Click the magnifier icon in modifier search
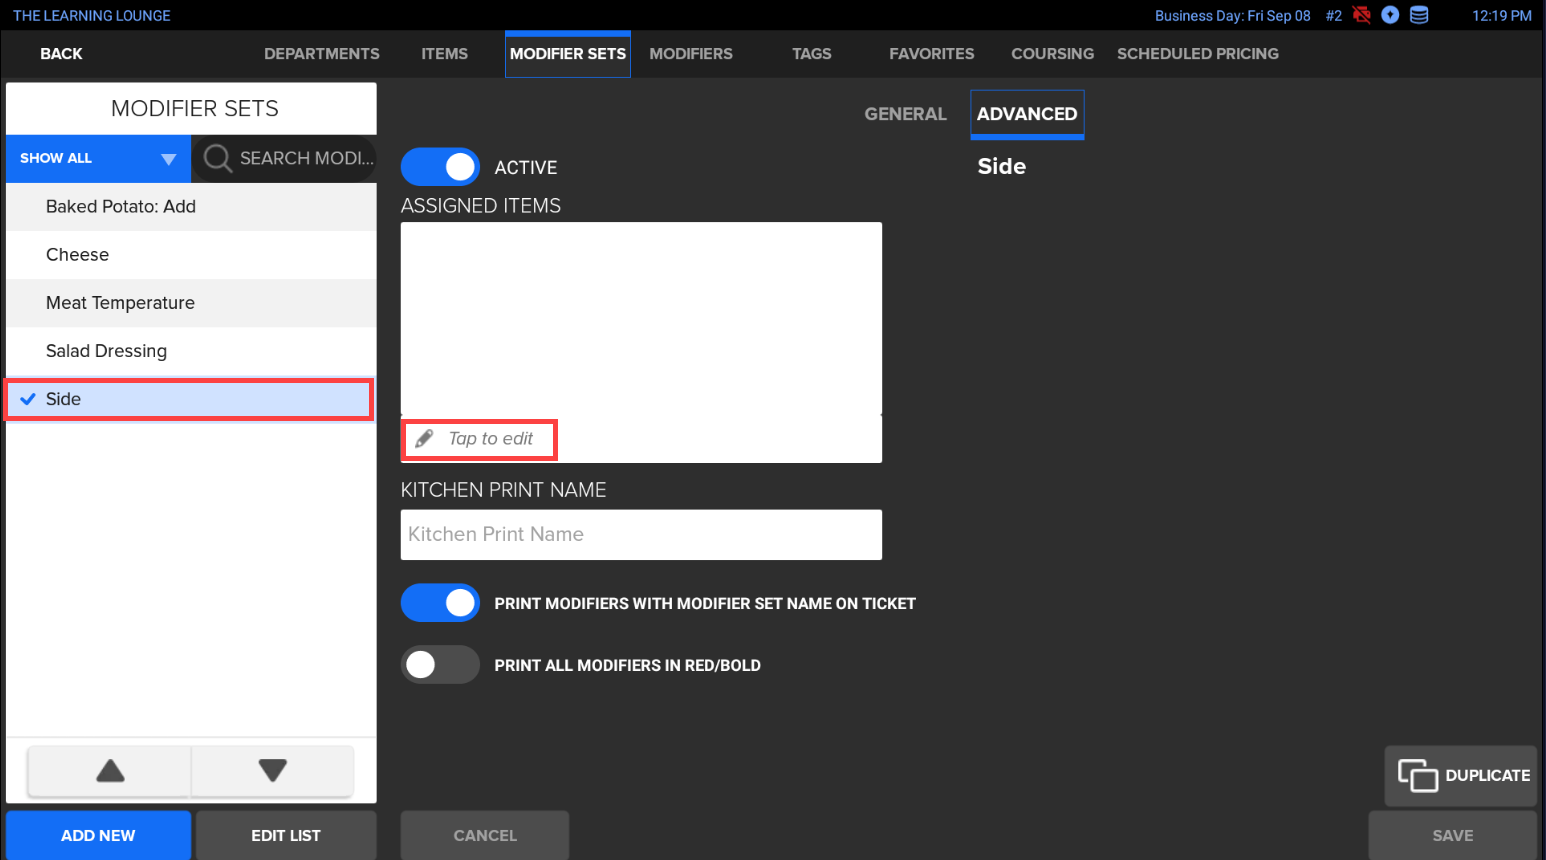Viewport: 1546px width, 860px height. pyautogui.click(x=217, y=158)
